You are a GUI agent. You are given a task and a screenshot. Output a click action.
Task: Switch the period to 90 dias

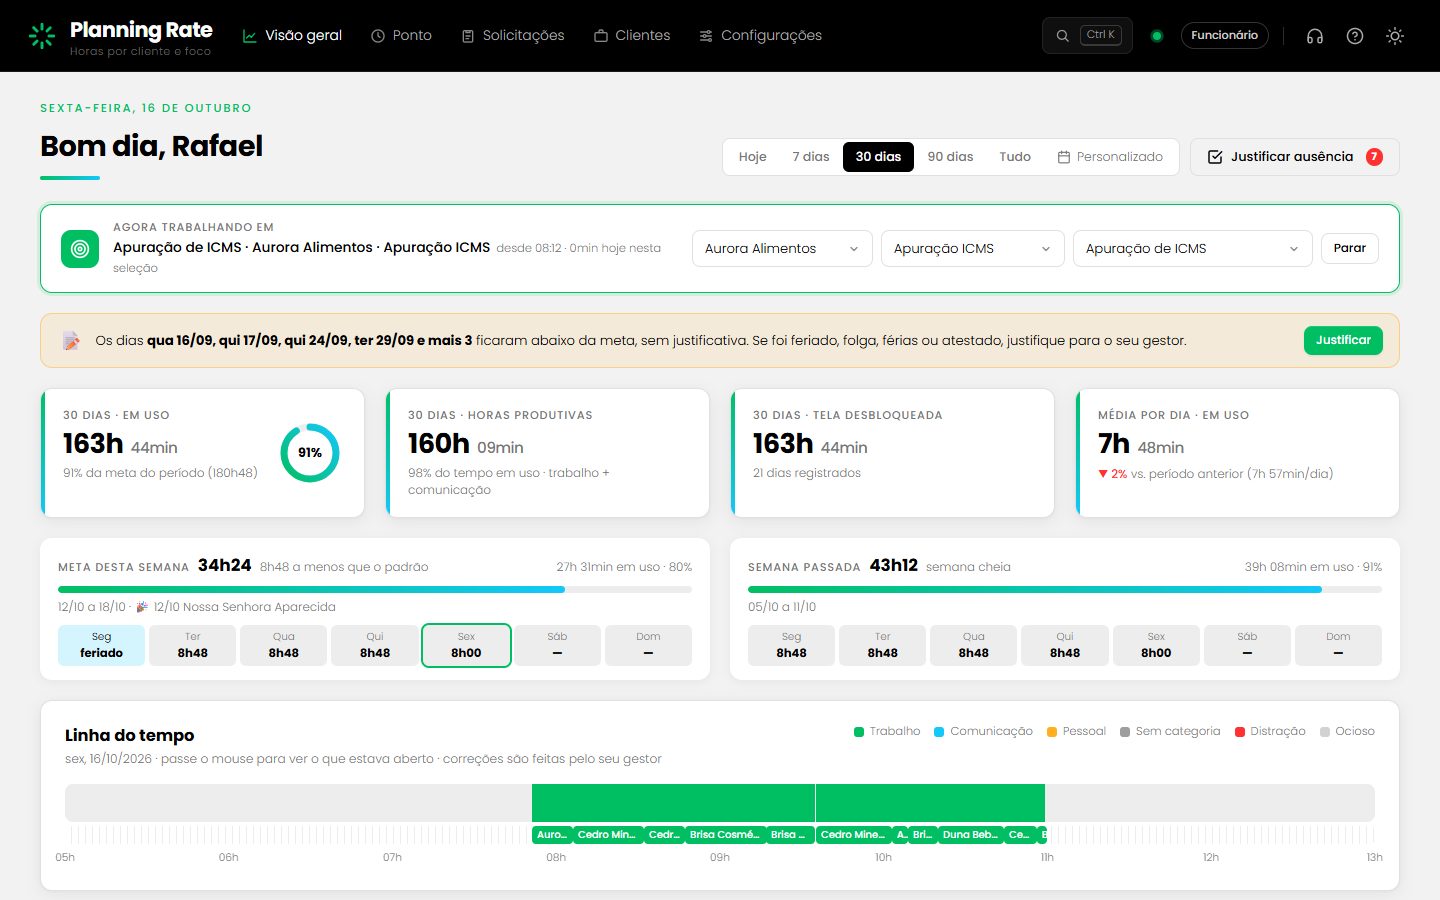950,157
